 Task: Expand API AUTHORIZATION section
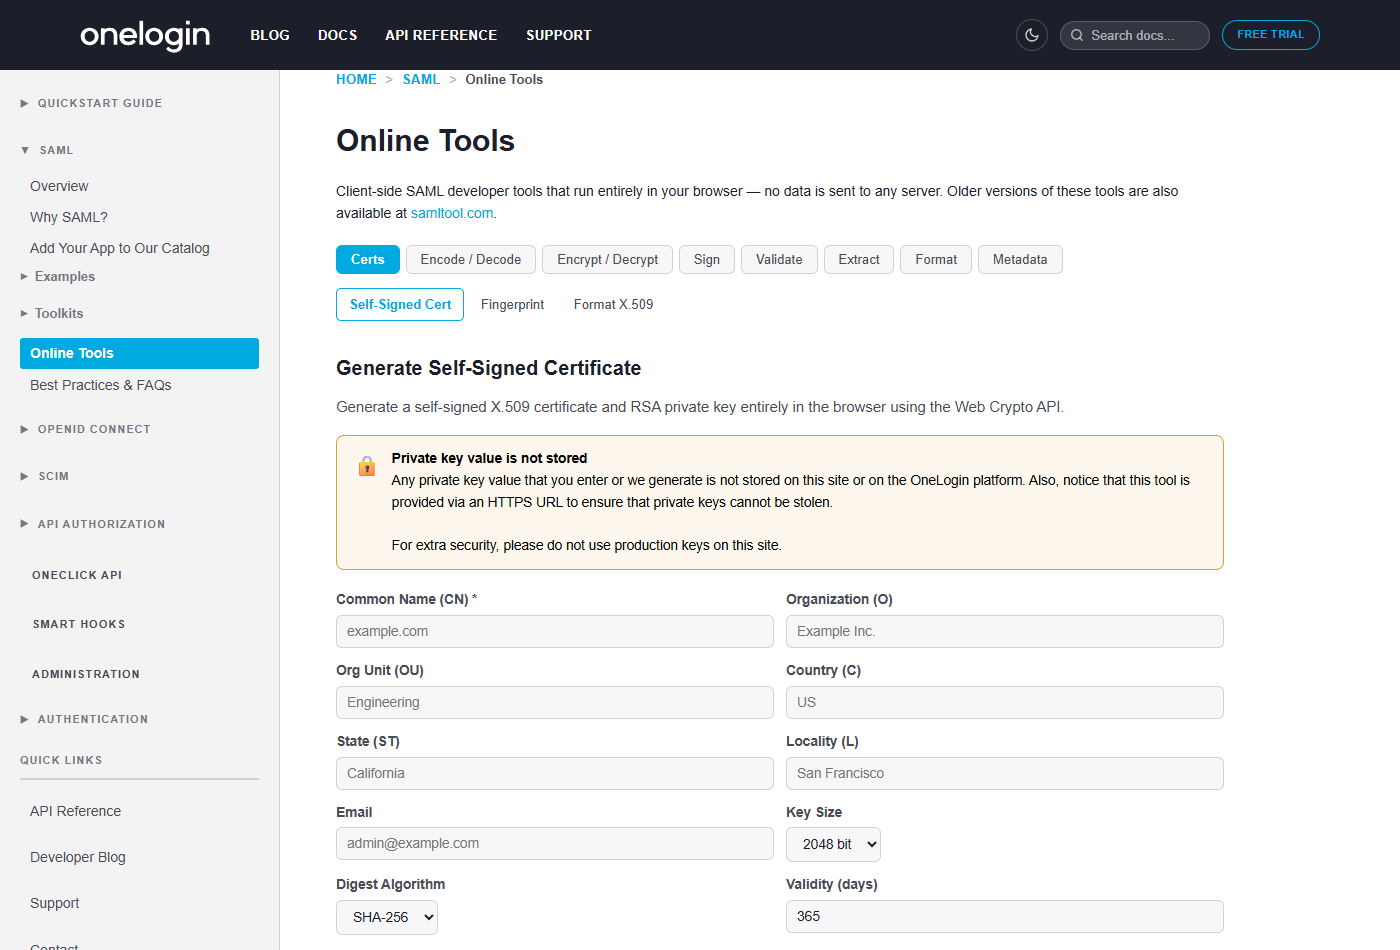[92, 524]
